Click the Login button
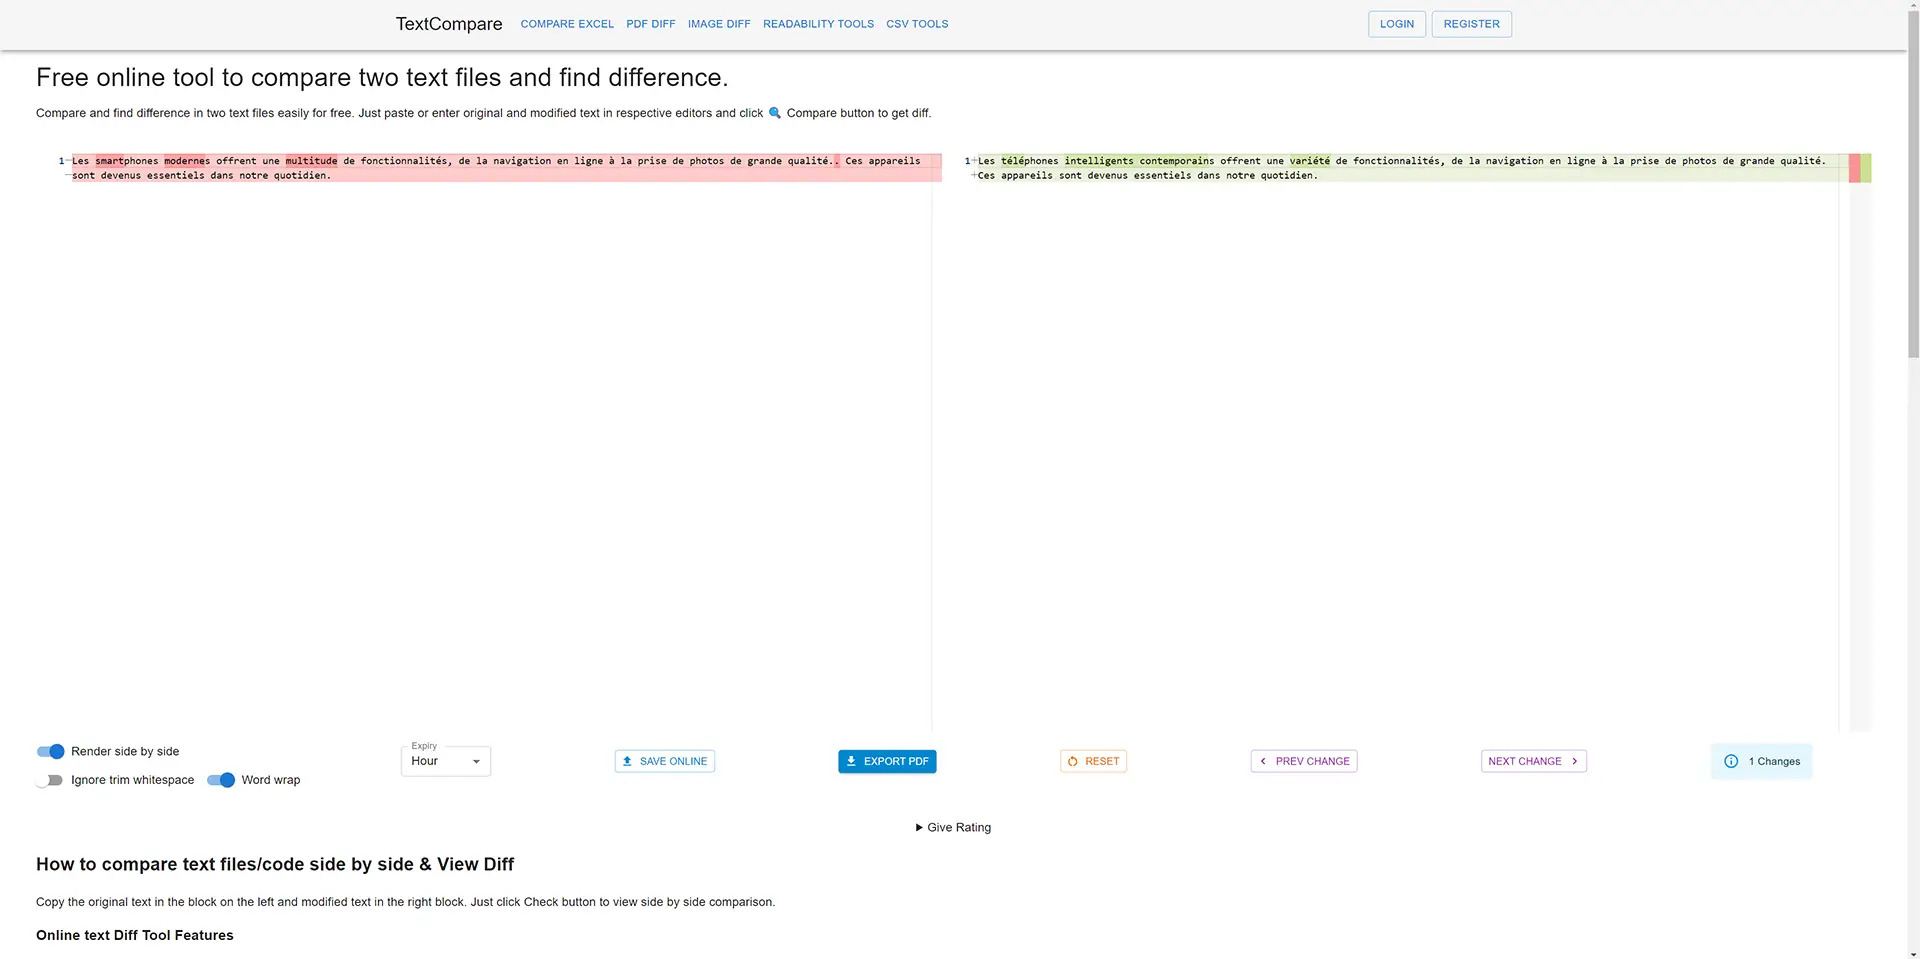 pos(1397,24)
